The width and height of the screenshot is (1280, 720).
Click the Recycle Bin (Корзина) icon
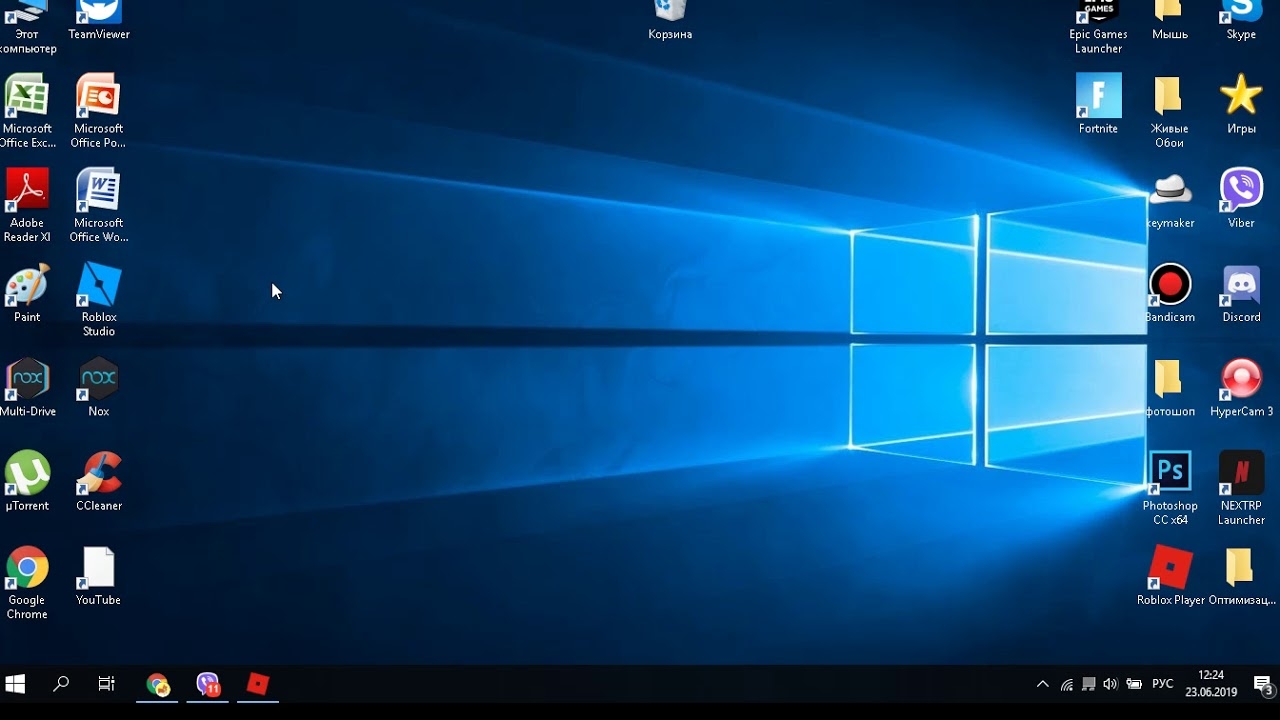click(670, 20)
